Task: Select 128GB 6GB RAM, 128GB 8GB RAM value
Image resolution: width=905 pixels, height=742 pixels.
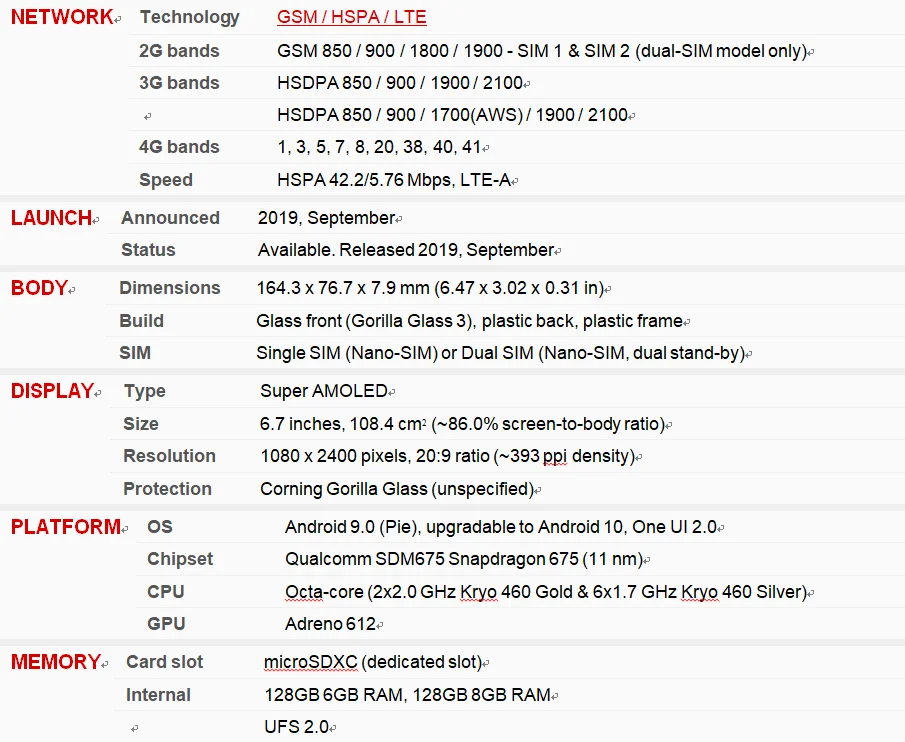Action: pos(407,695)
